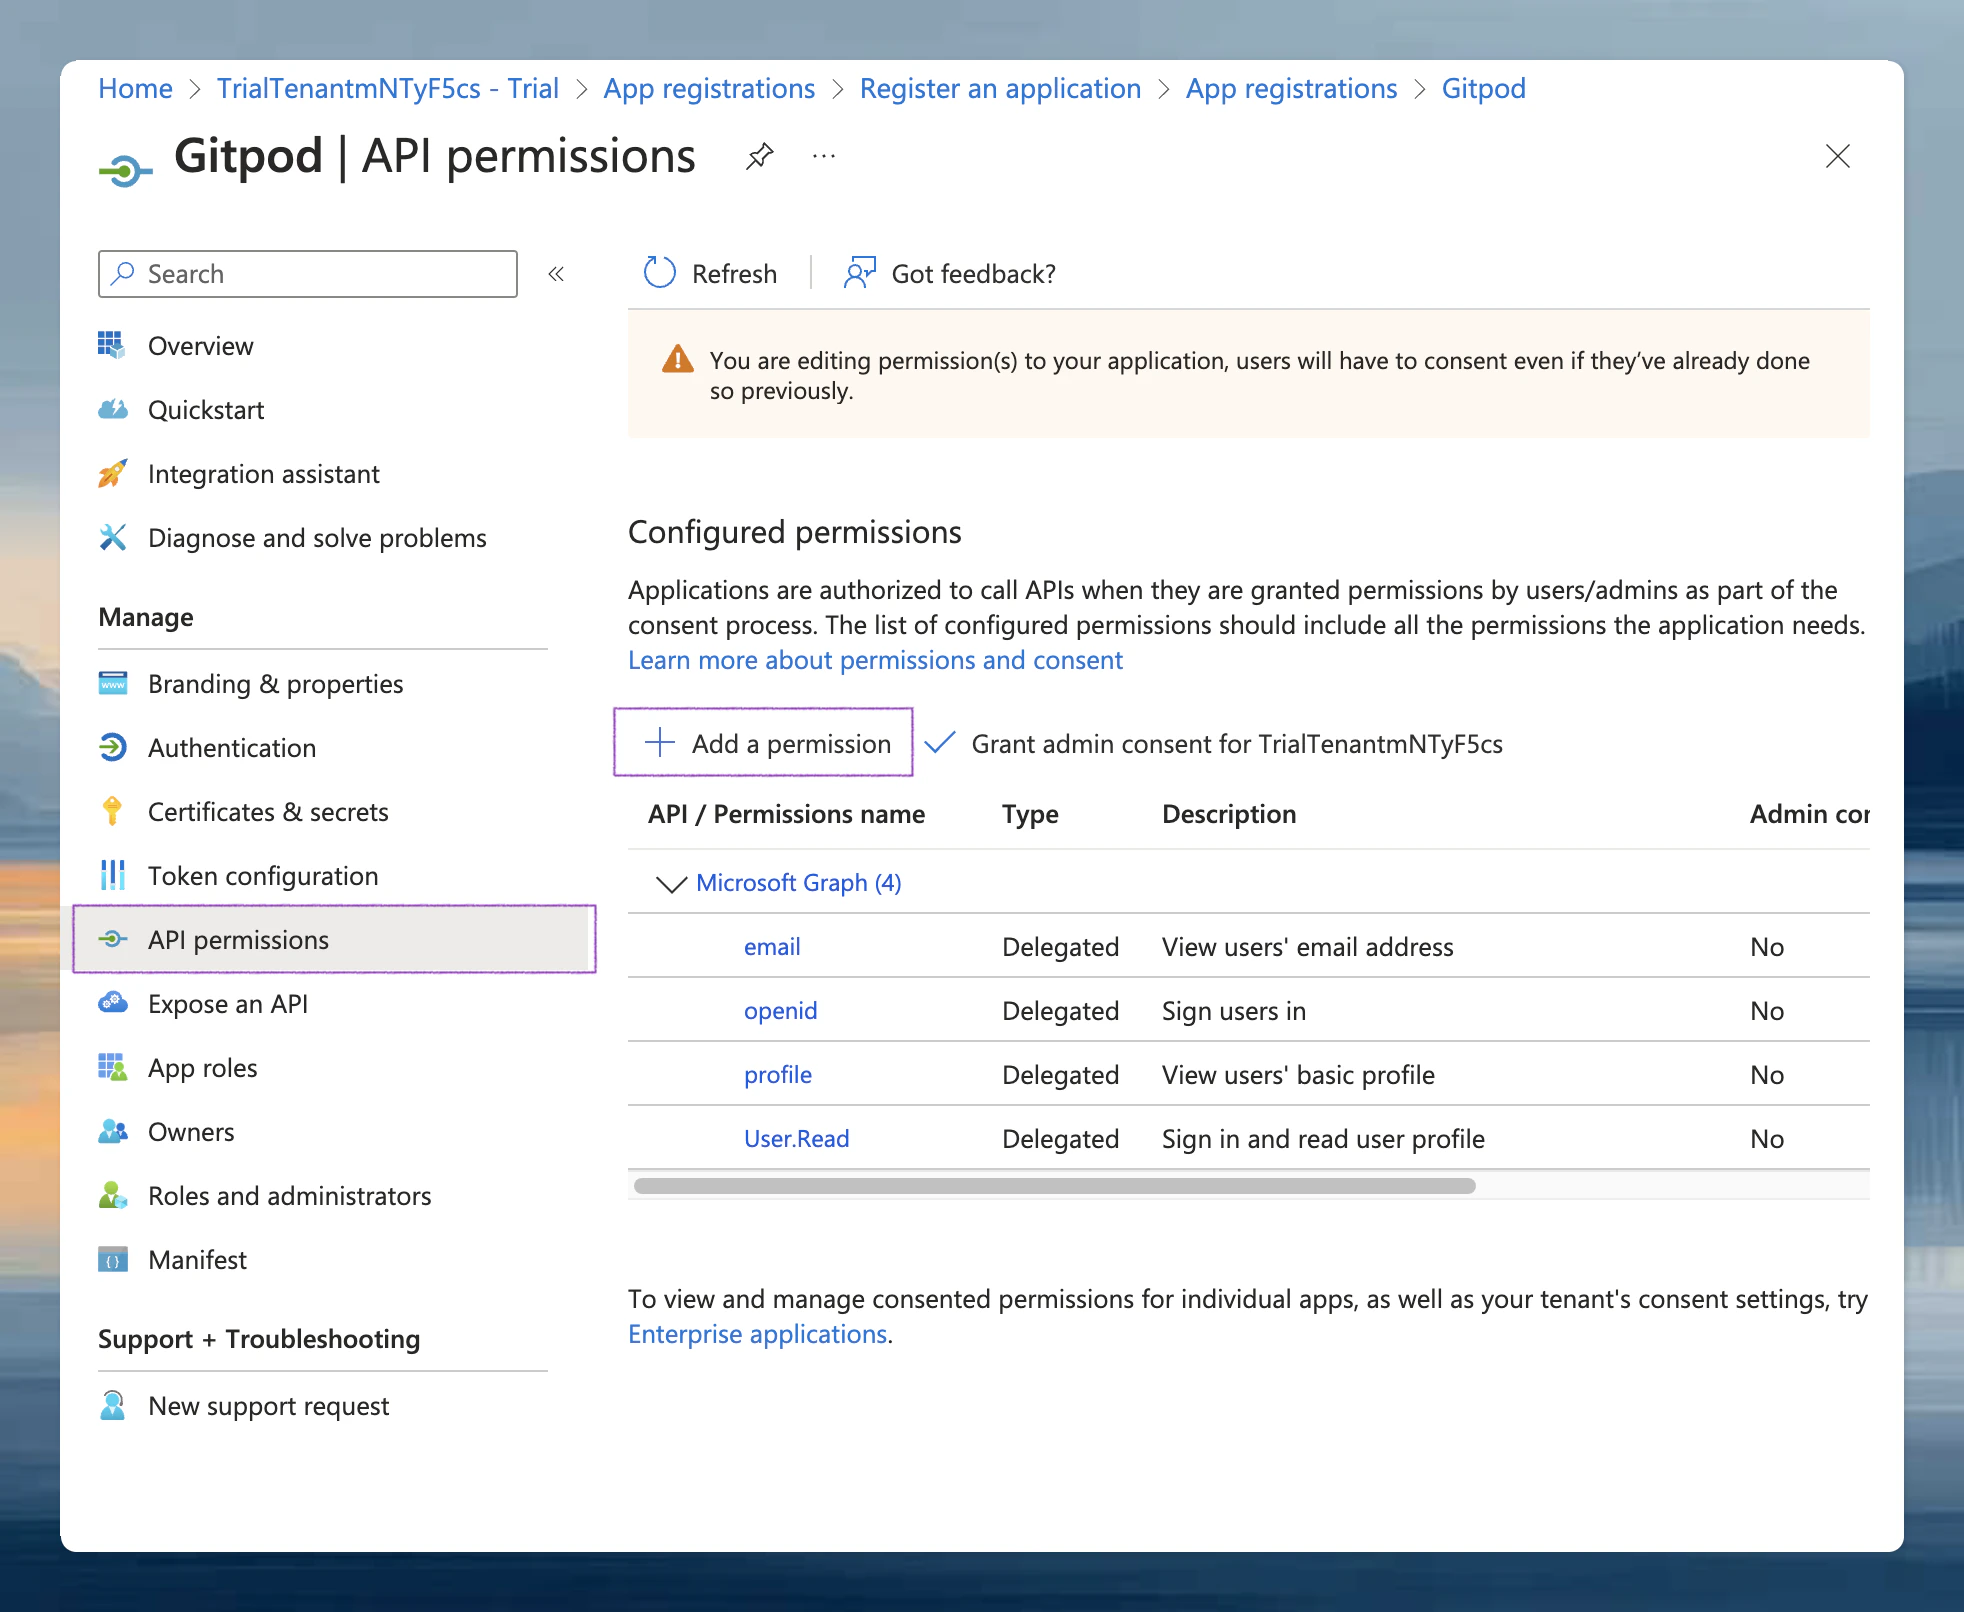Click the horizontal scrollbar below the table

[1055, 1186]
